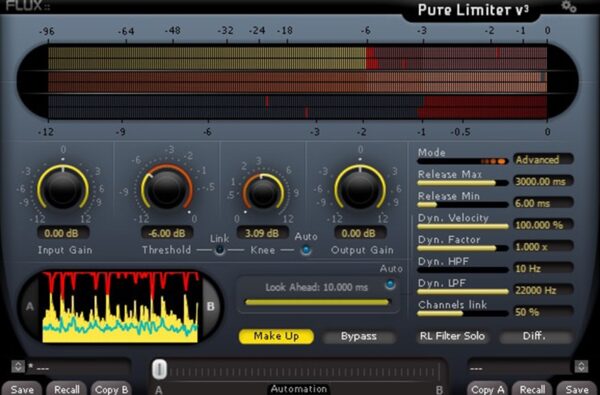
Task: Click the Threshold value -6.00 dB
Action: (x=167, y=233)
